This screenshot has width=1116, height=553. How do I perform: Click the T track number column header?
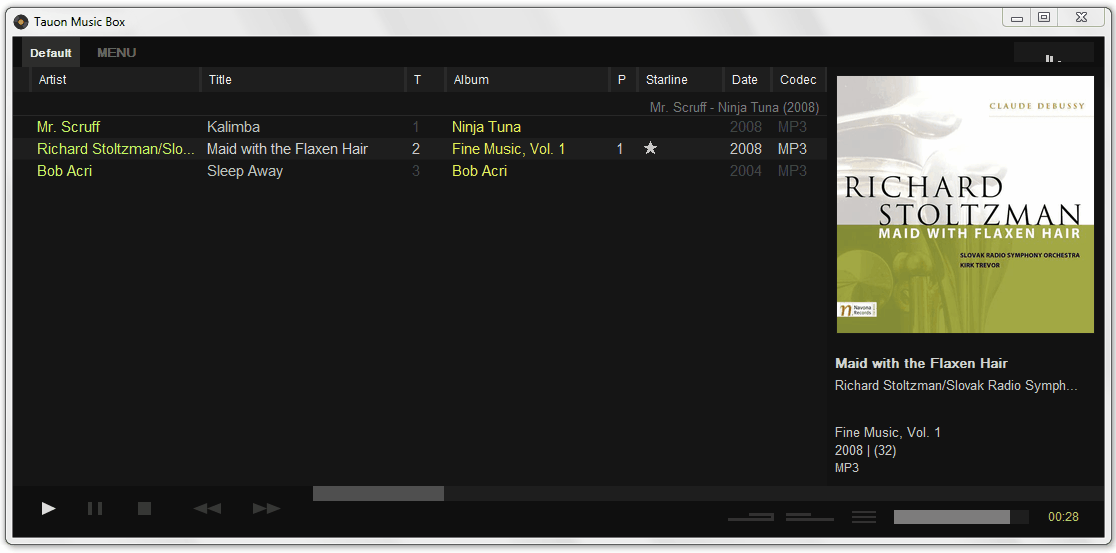click(426, 80)
